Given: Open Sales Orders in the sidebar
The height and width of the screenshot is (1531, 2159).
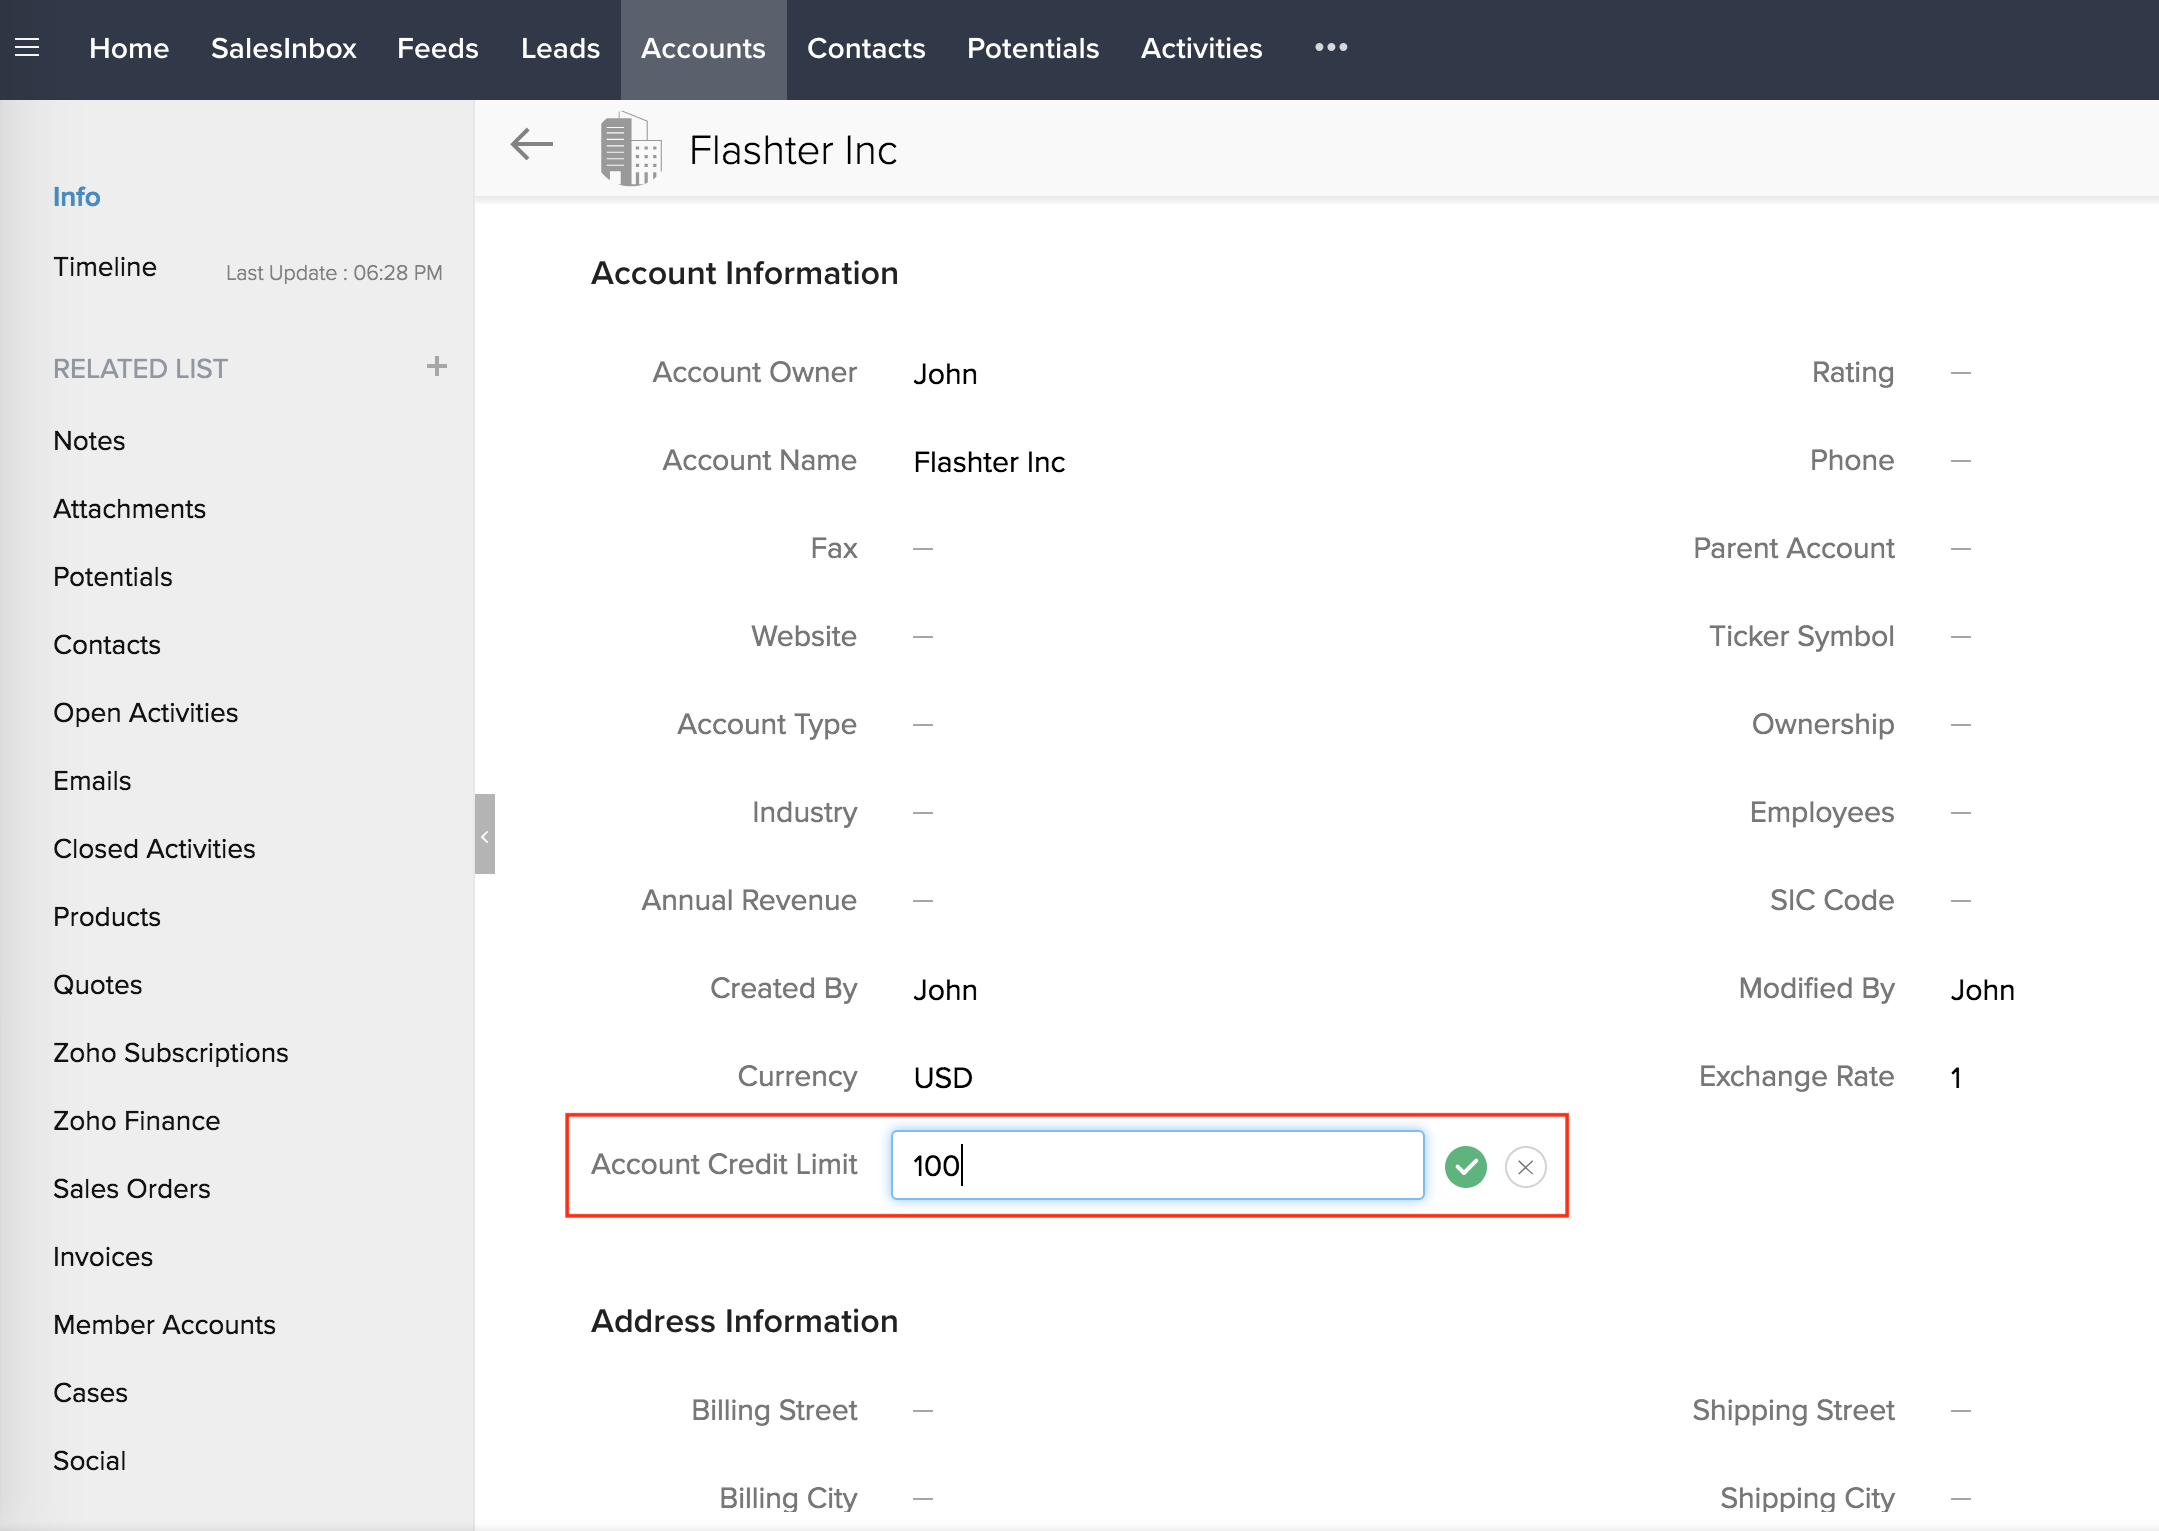Looking at the screenshot, I should (x=131, y=1189).
